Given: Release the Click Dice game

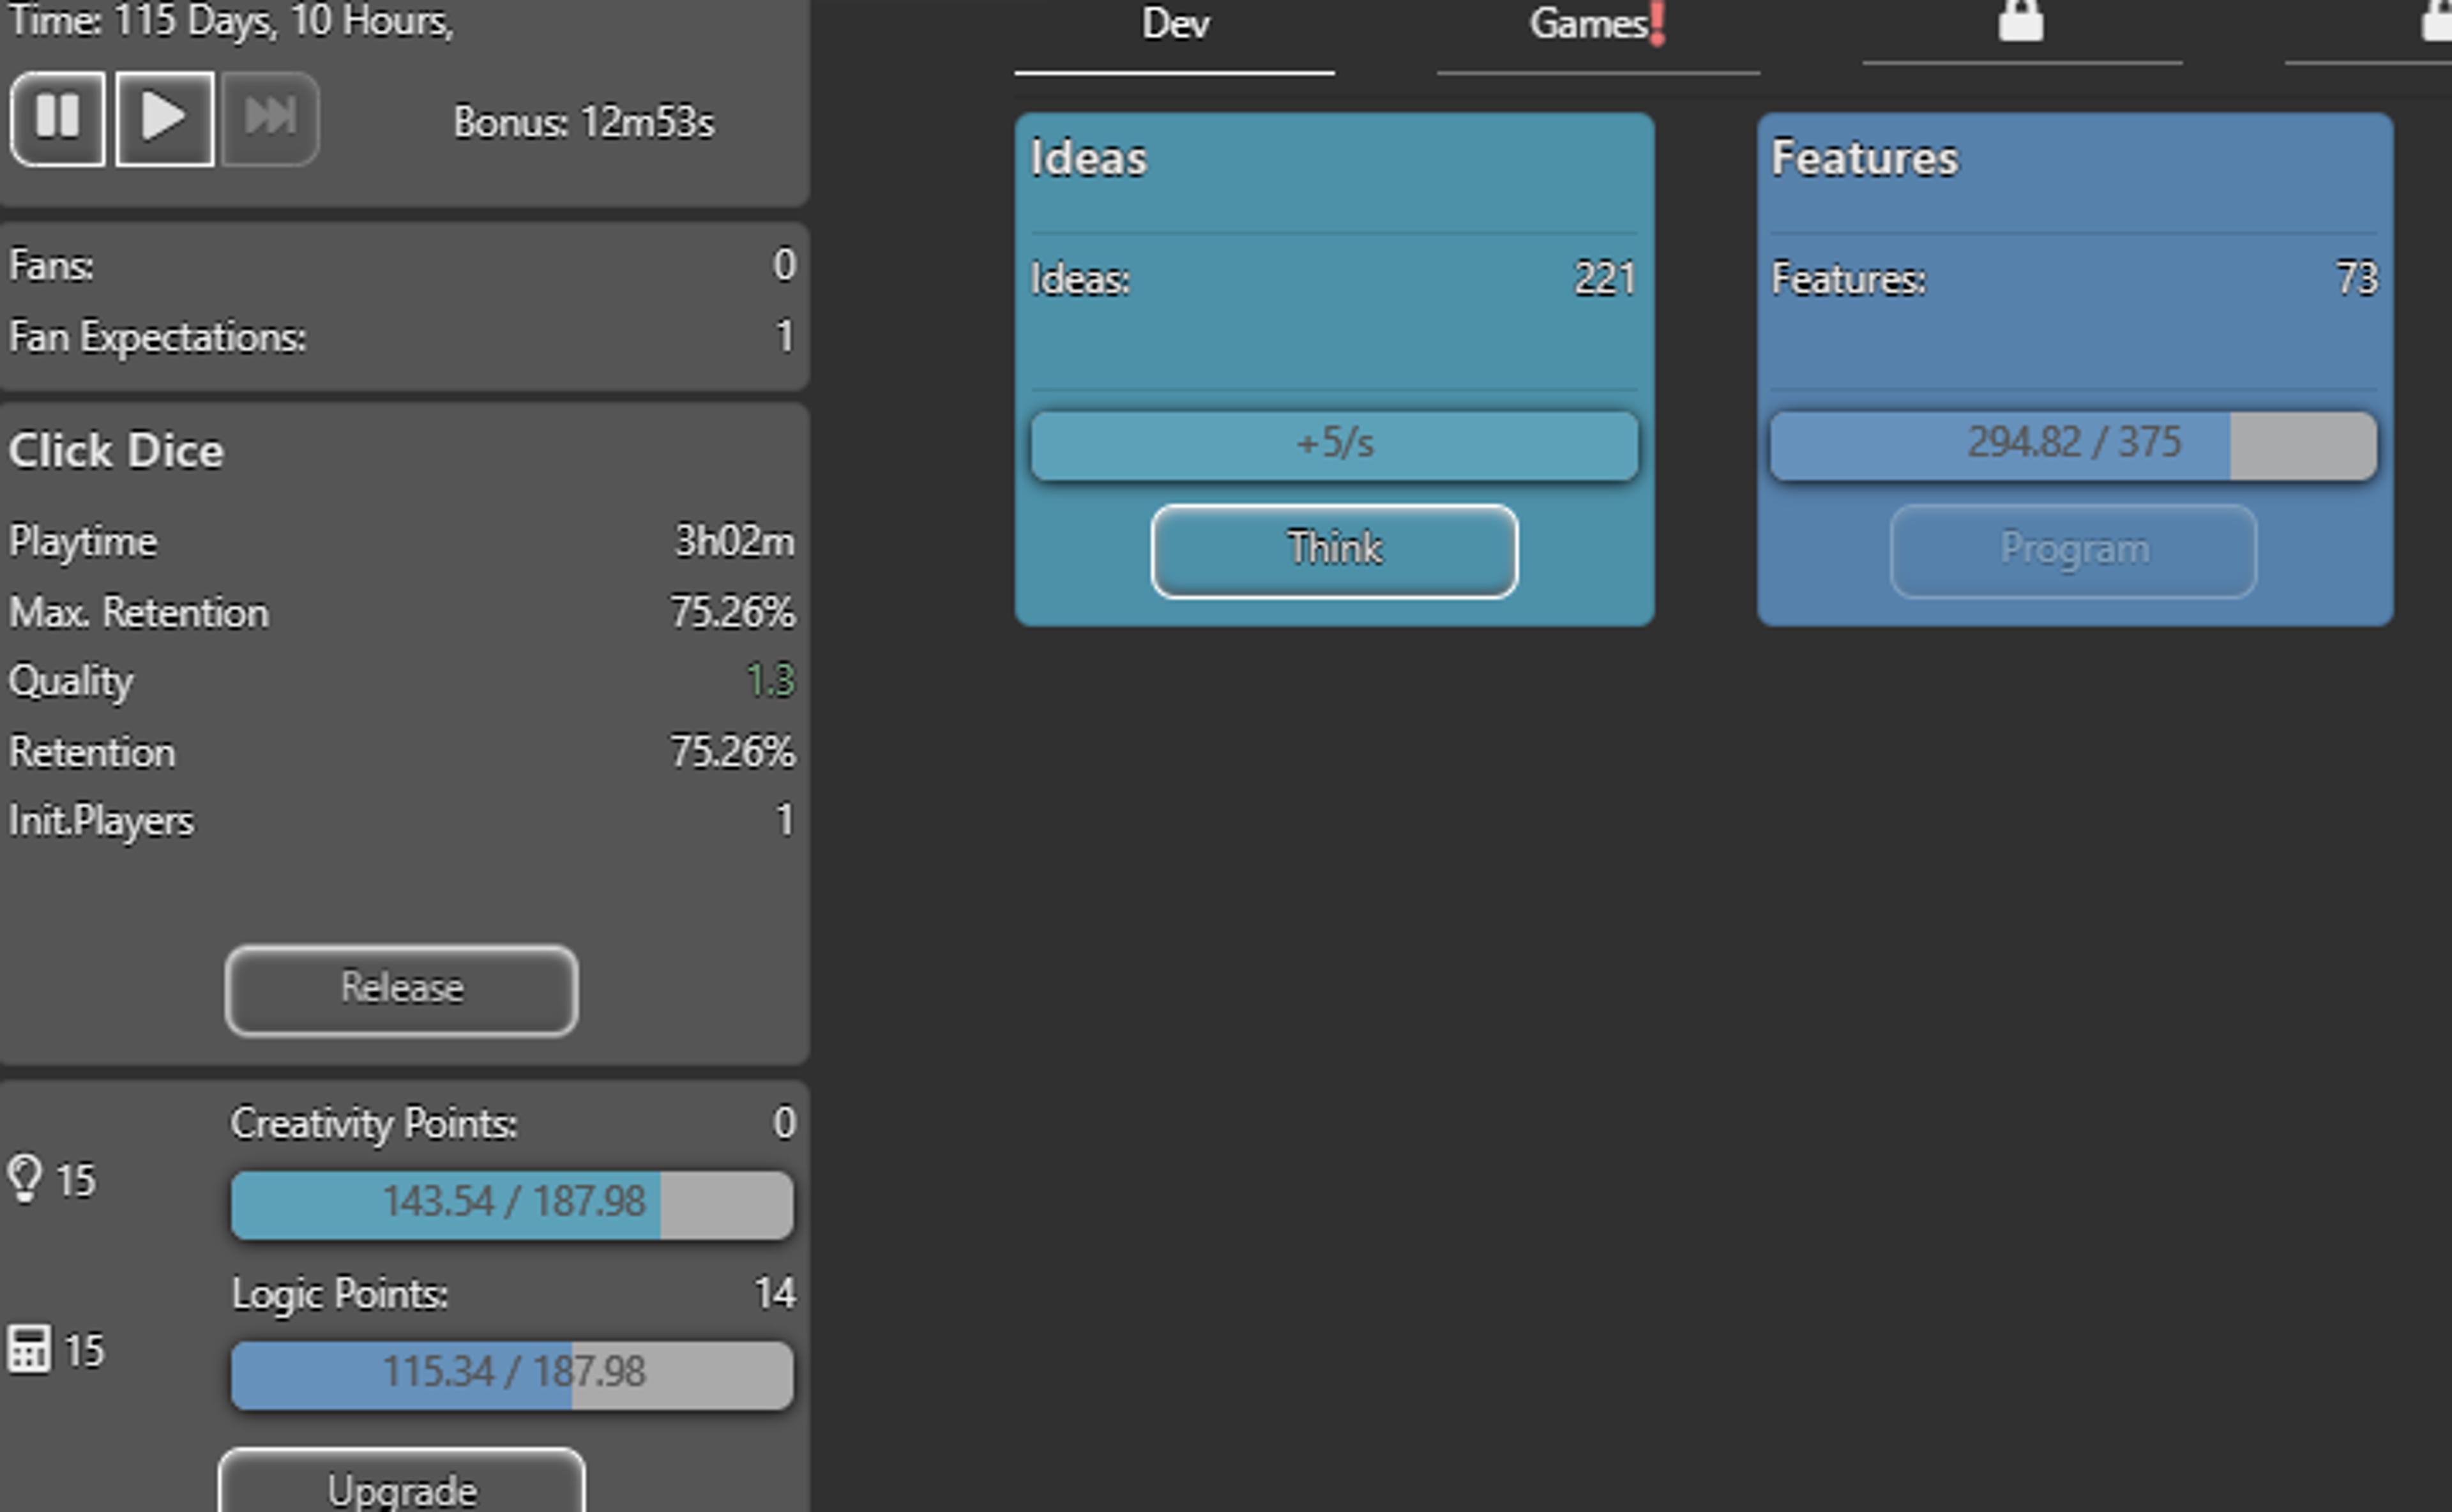Looking at the screenshot, I should (x=401, y=989).
